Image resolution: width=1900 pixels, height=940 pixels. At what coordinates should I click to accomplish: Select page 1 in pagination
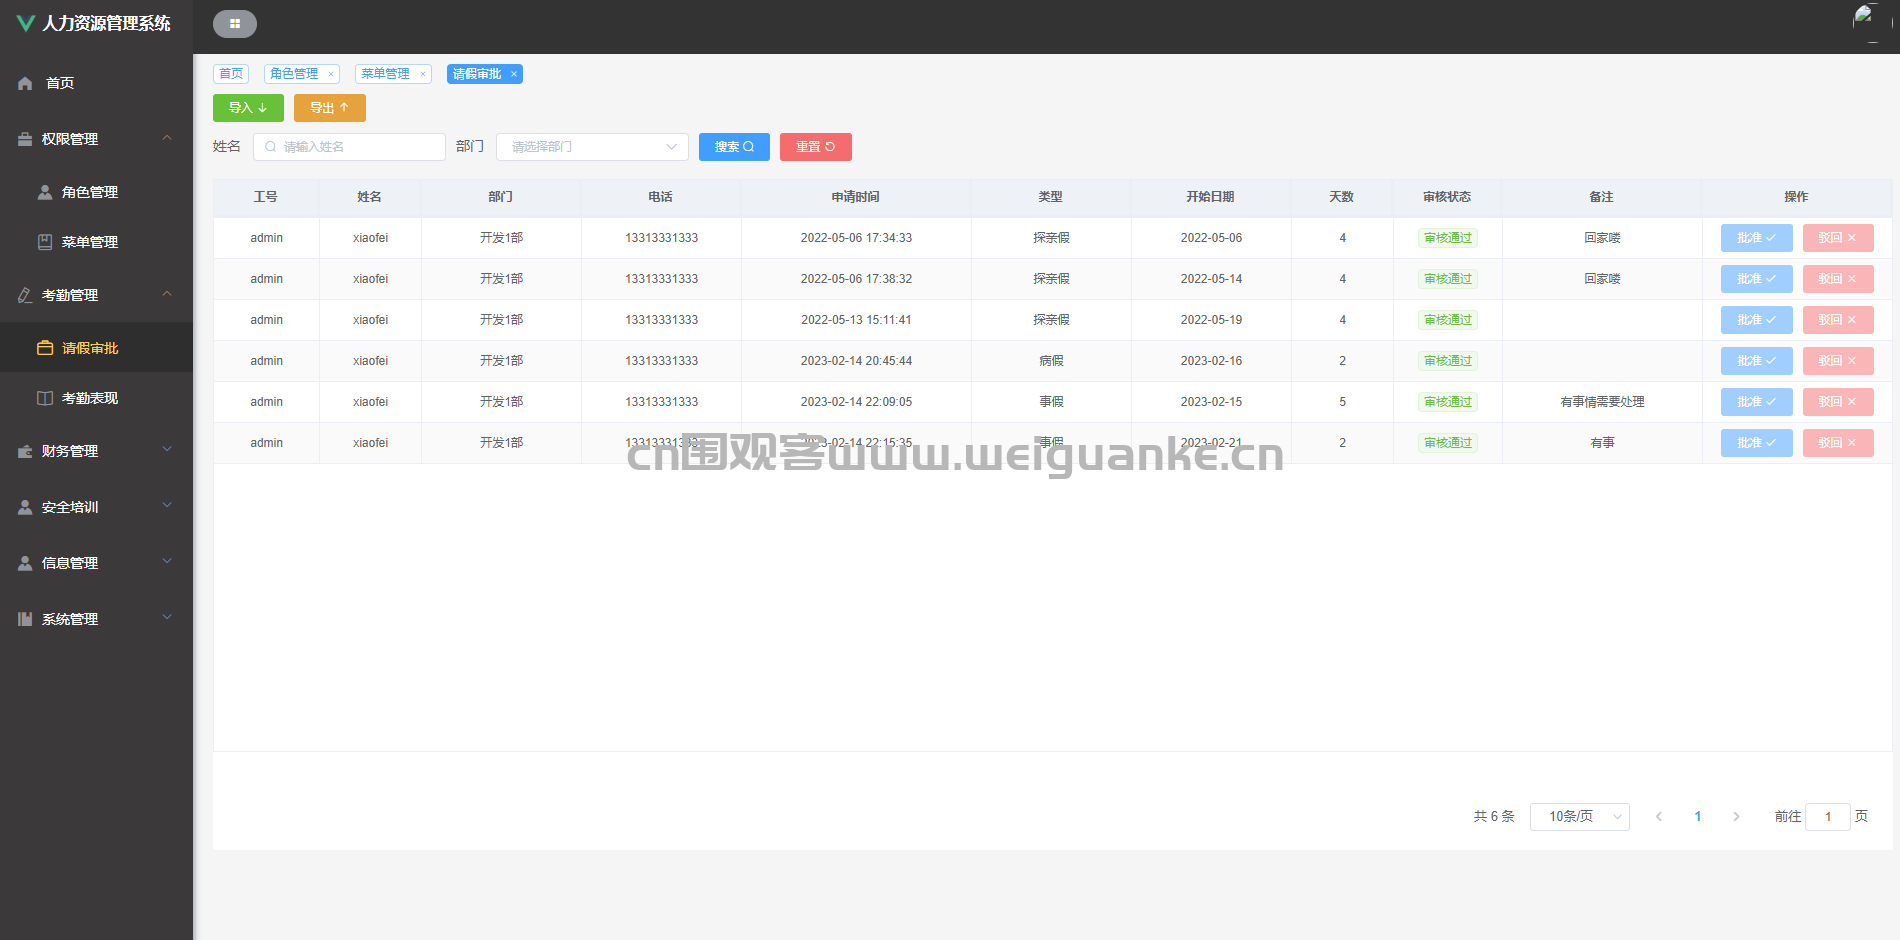[1698, 816]
